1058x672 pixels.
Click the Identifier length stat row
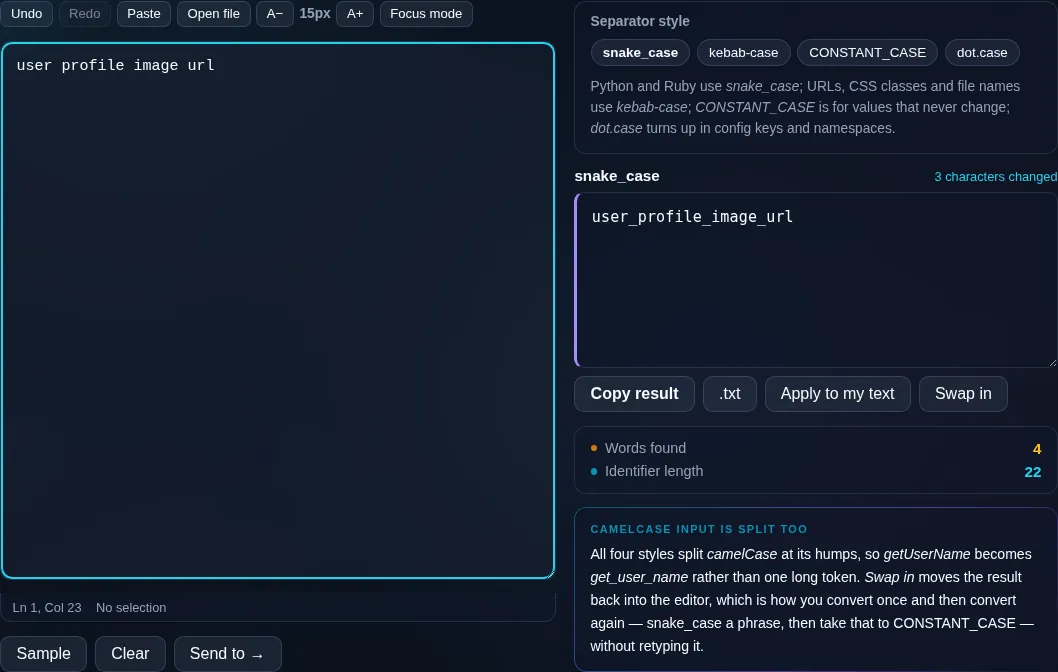pyautogui.click(x=816, y=471)
